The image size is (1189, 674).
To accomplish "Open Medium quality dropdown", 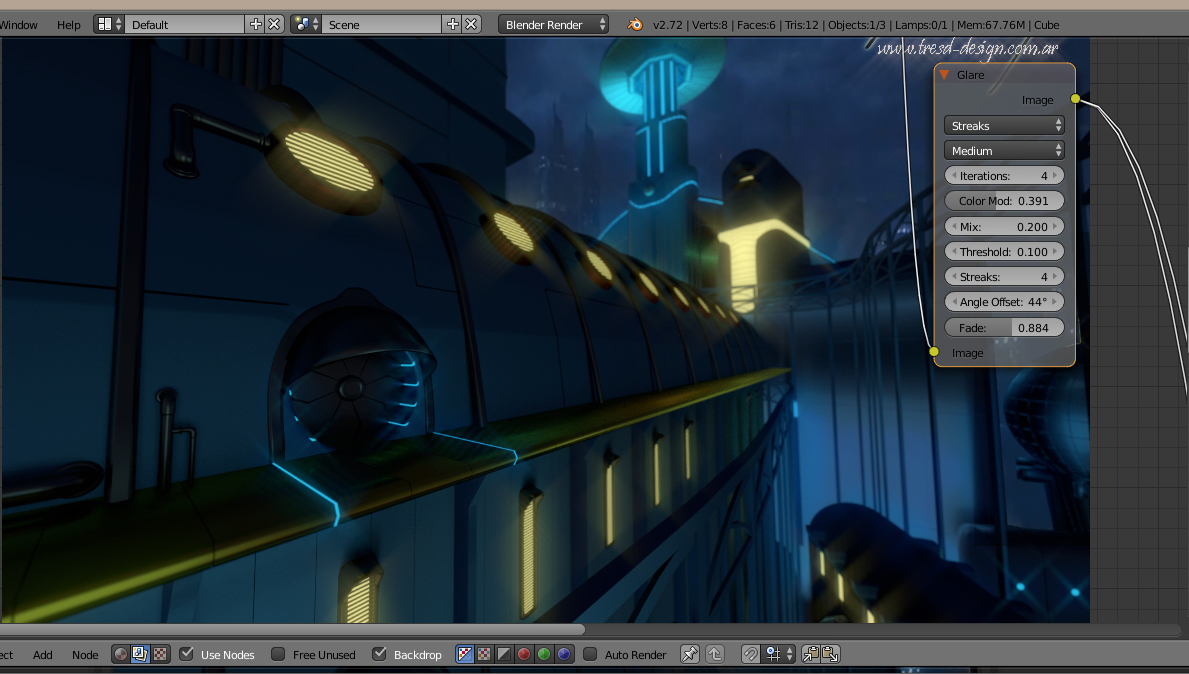I will pos(1004,151).
